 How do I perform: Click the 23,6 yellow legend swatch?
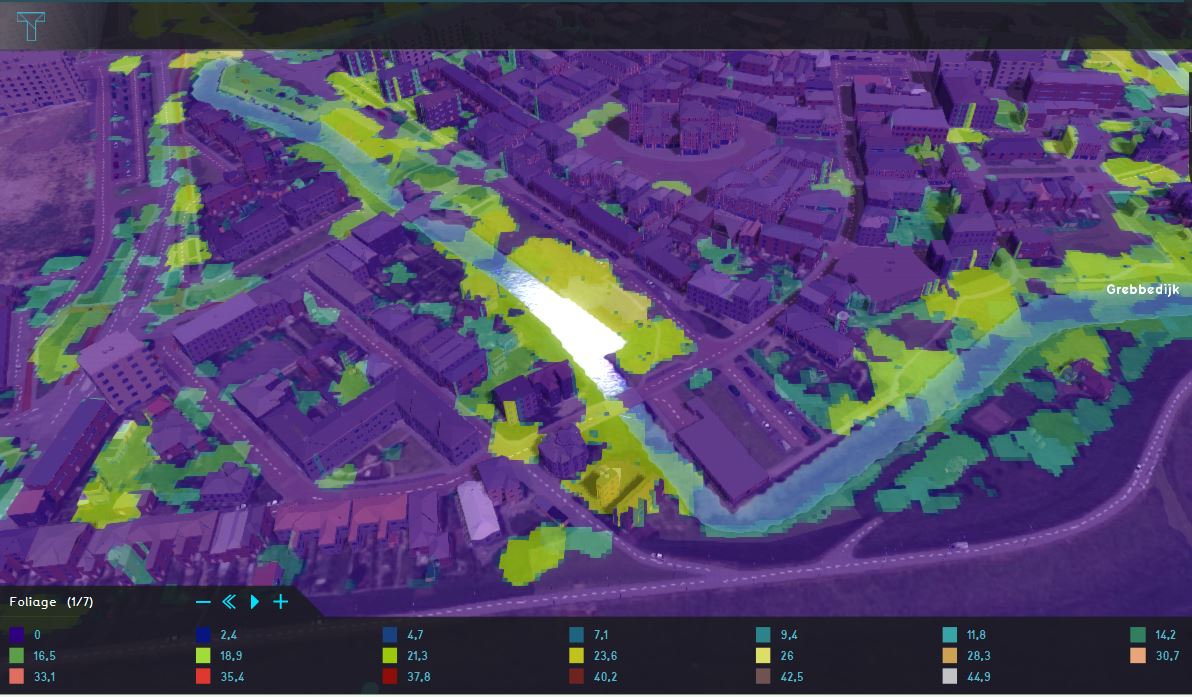tap(577, 655)
